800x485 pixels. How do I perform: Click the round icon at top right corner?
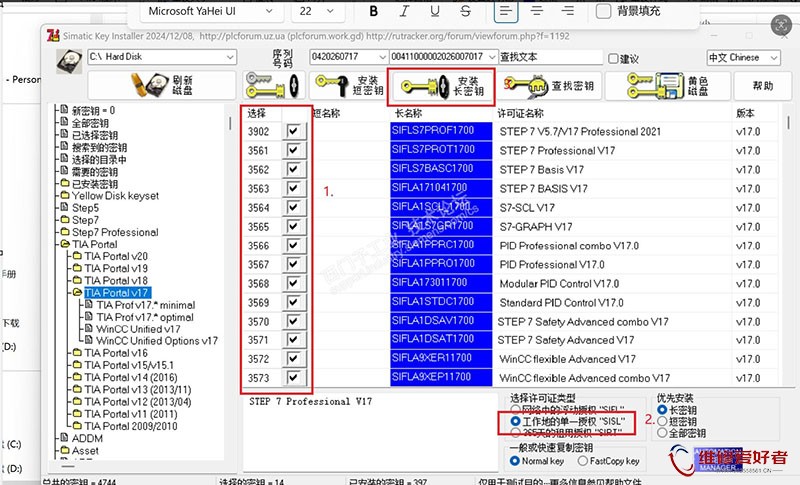click(x=781, y=24)
